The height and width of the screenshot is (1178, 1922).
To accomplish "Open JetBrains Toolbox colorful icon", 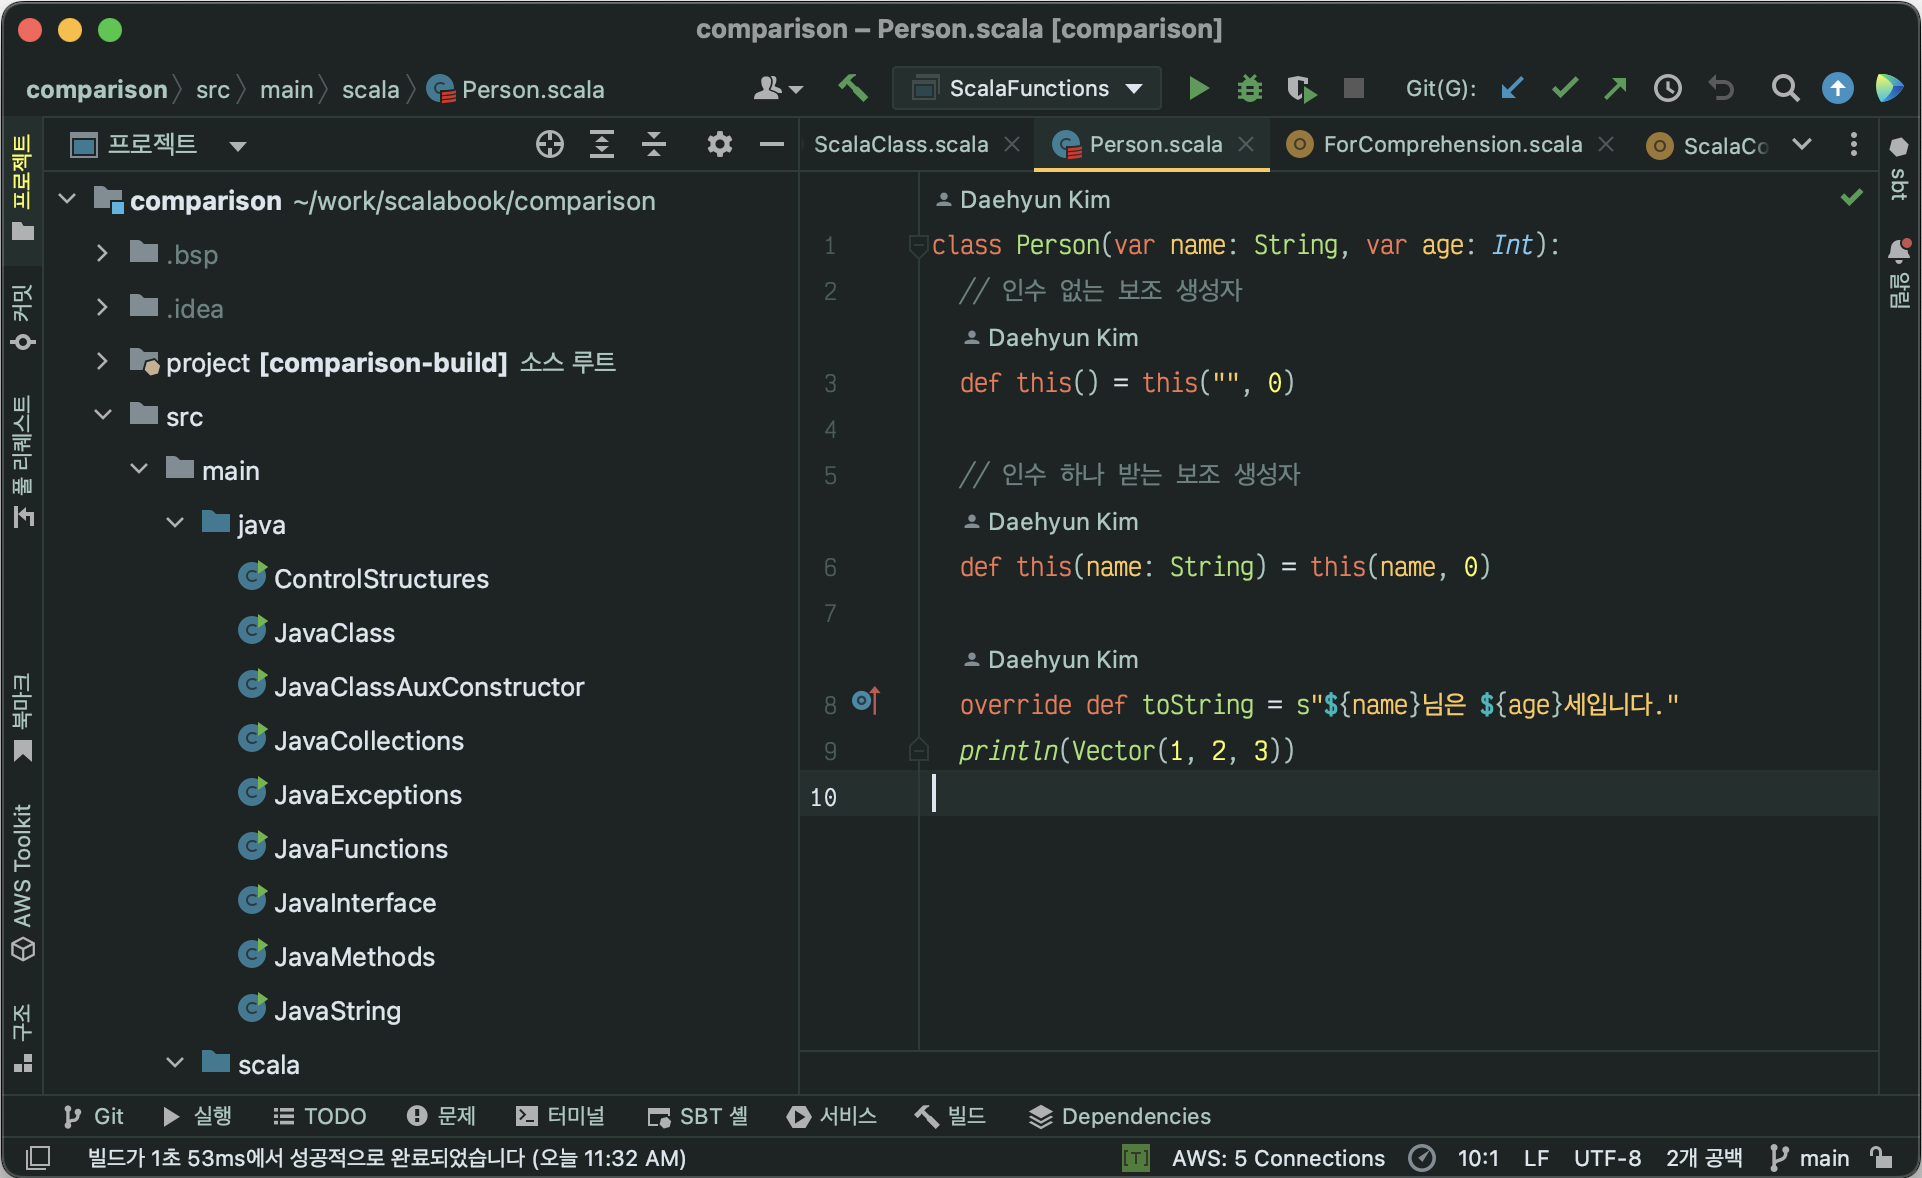I will (1888, 89).
